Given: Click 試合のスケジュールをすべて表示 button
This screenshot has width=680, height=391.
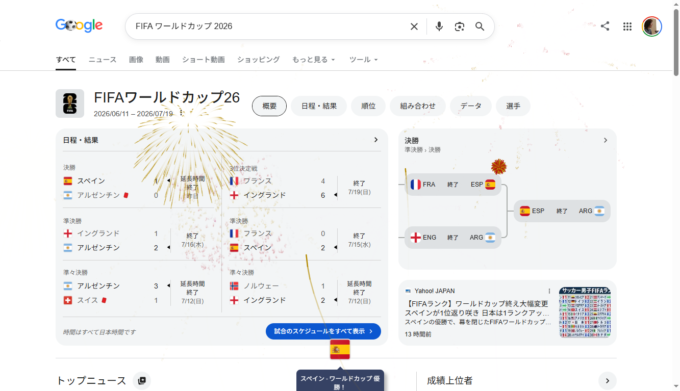Looking at the screenshot, I should (323, 331).
